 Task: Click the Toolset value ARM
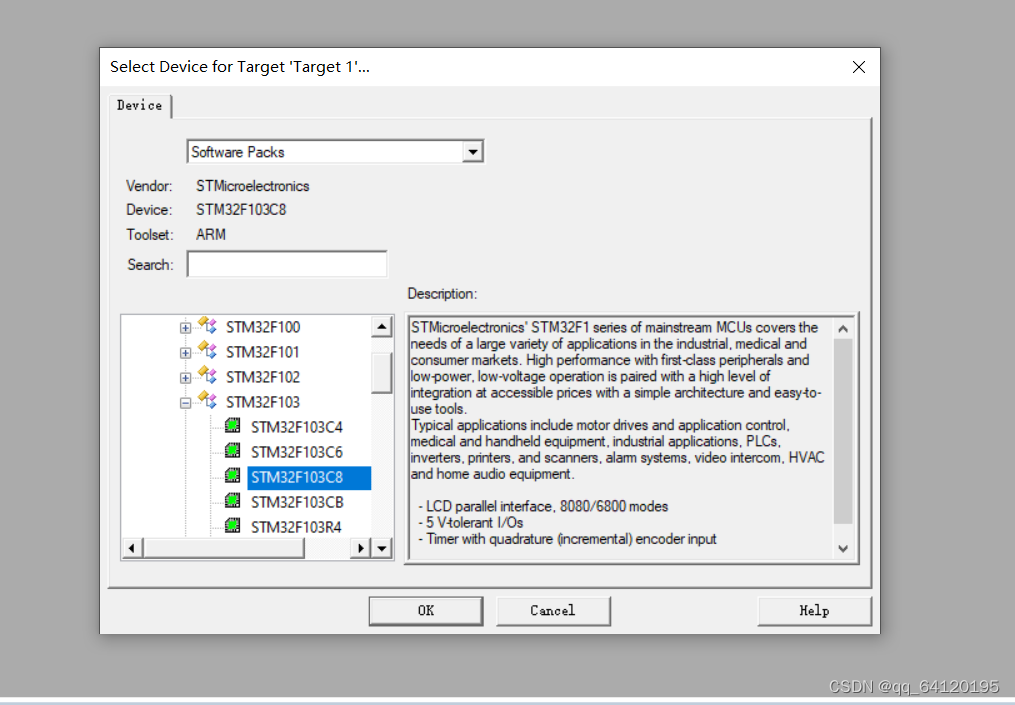click(x=211, y=234)
